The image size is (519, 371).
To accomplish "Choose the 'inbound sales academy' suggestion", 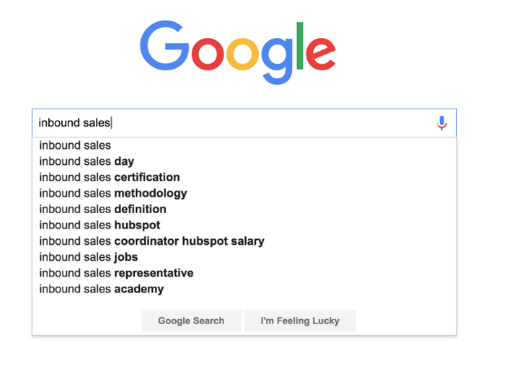I will click(244, 289).
